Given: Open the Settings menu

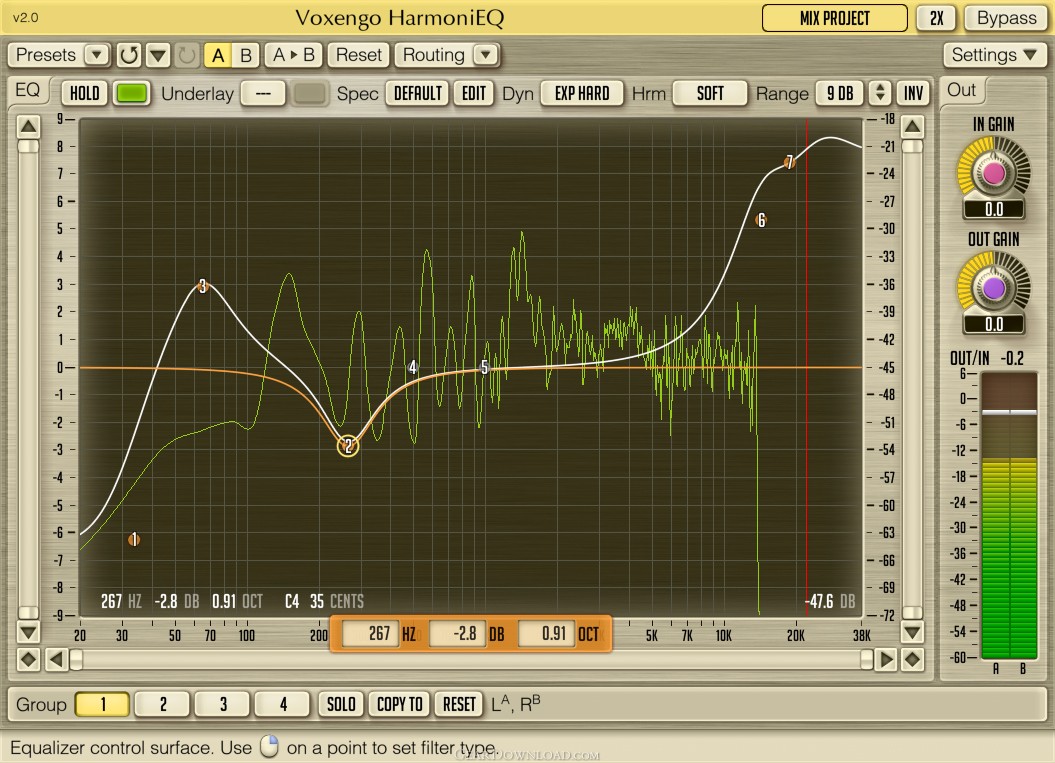Looking at the screenshot, I should pos(994,55).
